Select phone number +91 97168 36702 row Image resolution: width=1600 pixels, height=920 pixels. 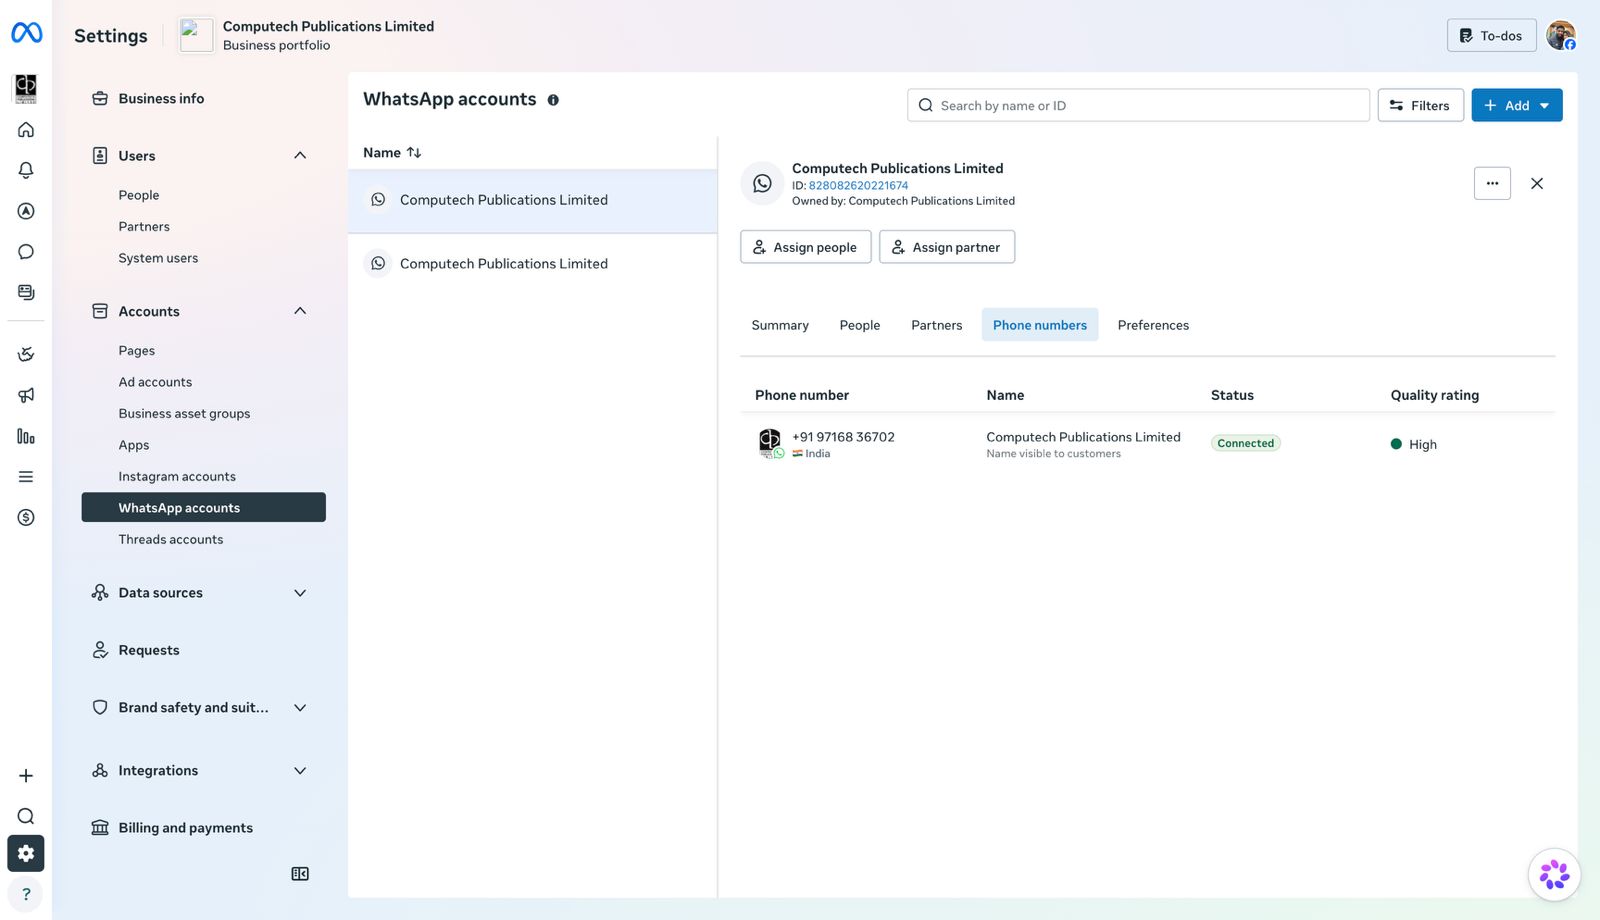1147,444
